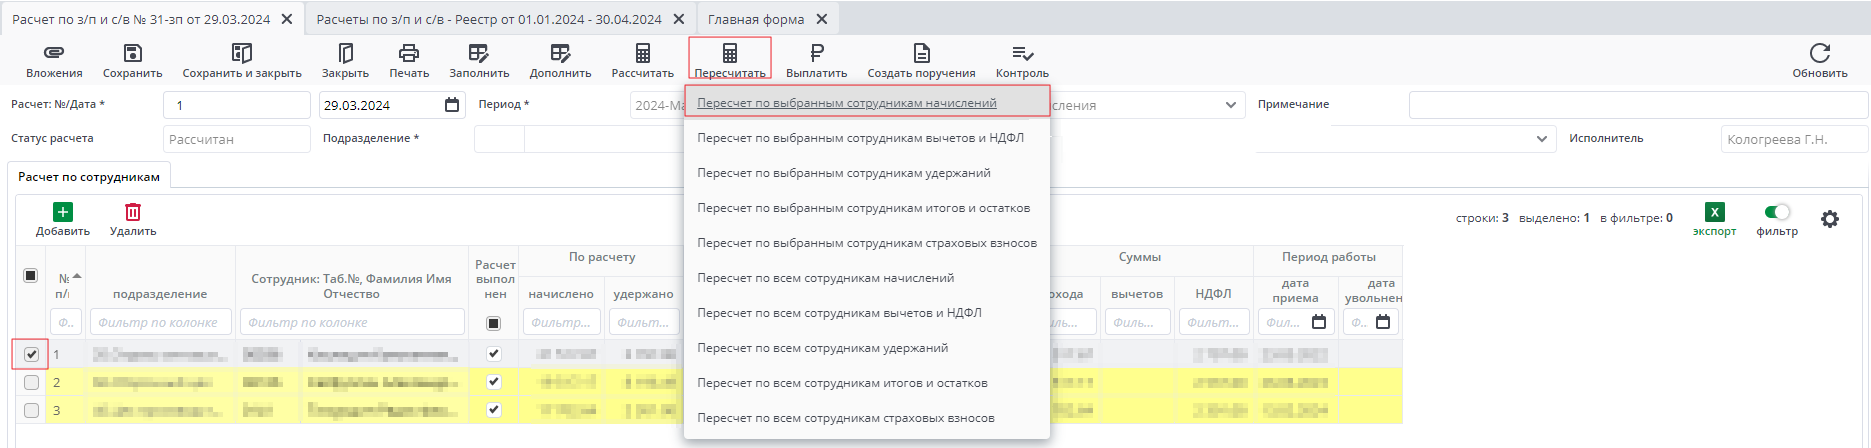Click the Рассчитать calculator icon
The image size is (1871, 448).
pyautogui.click(x=643, y=52)
